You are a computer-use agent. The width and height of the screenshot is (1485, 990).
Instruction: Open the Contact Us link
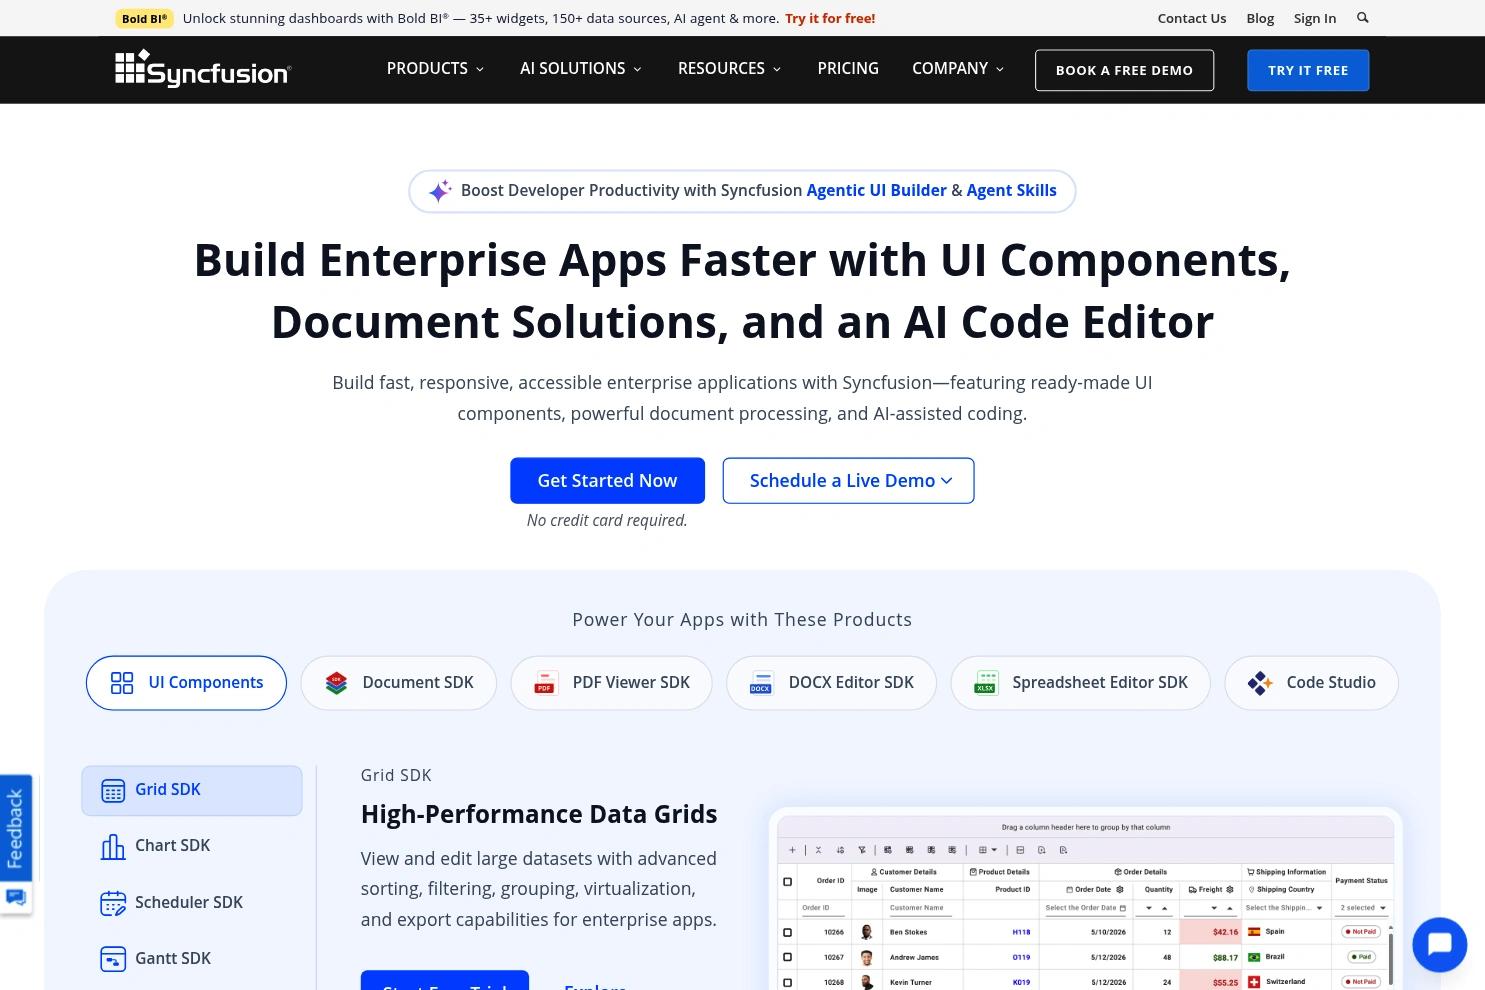(x=1192, y=18)
